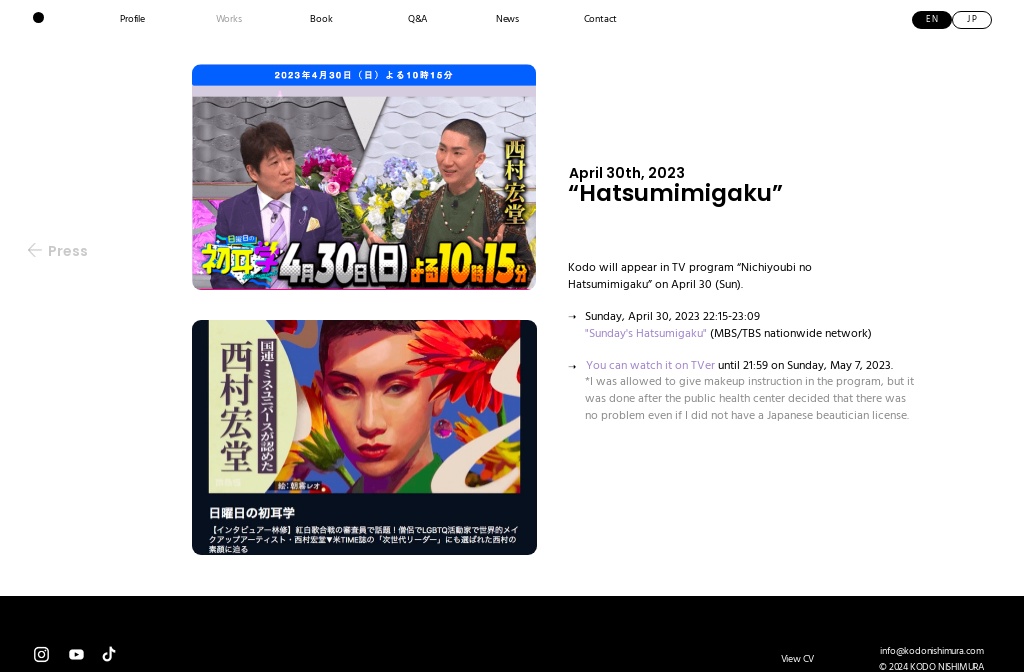1024x672 pixels.
Task: Select Contact in the navigation bar
Action: click(x=600, y=19)
